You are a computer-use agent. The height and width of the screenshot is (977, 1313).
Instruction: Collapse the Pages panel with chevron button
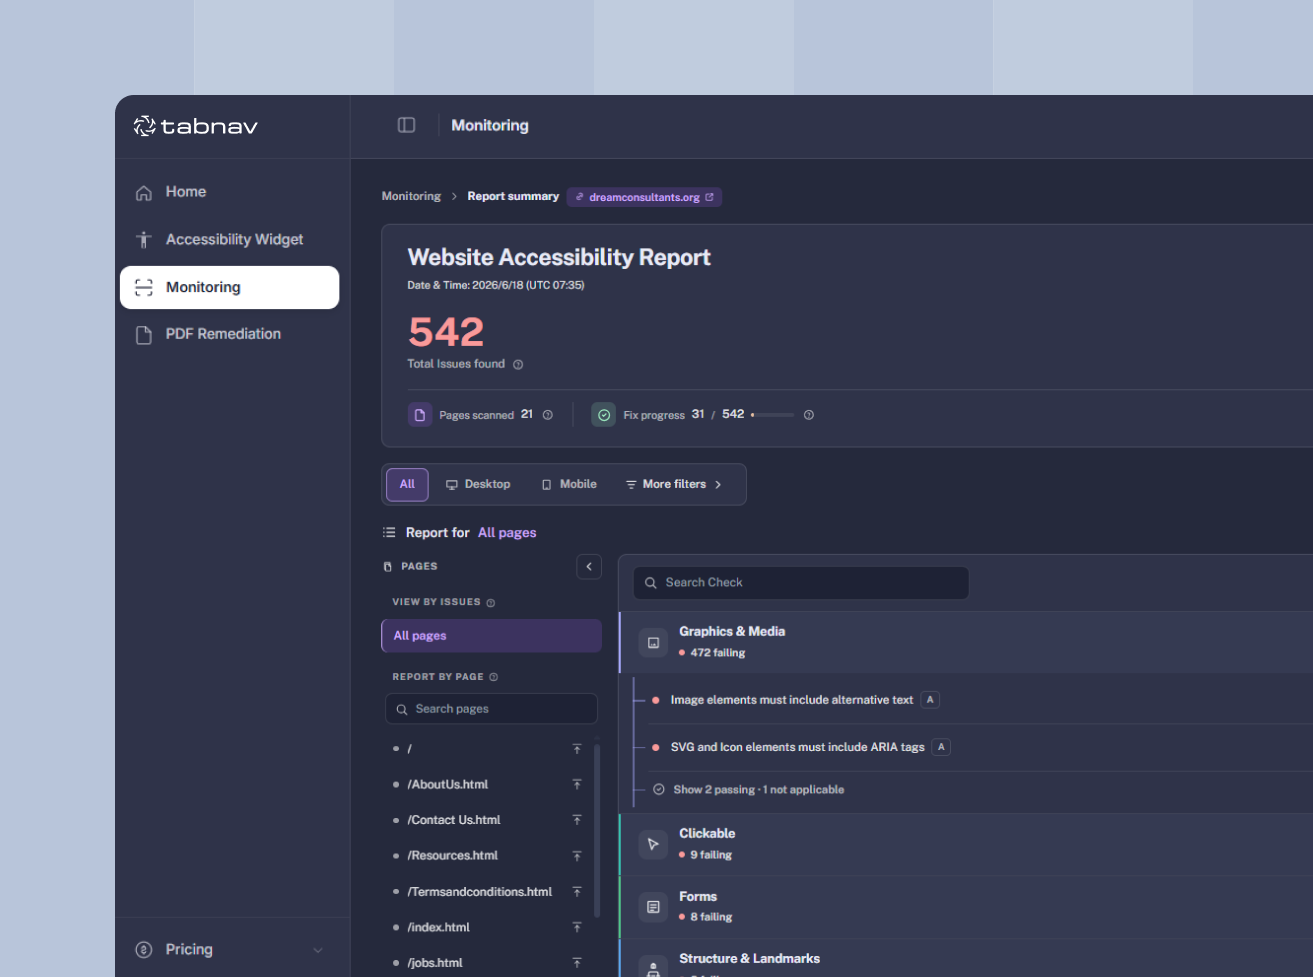[589, 567]
